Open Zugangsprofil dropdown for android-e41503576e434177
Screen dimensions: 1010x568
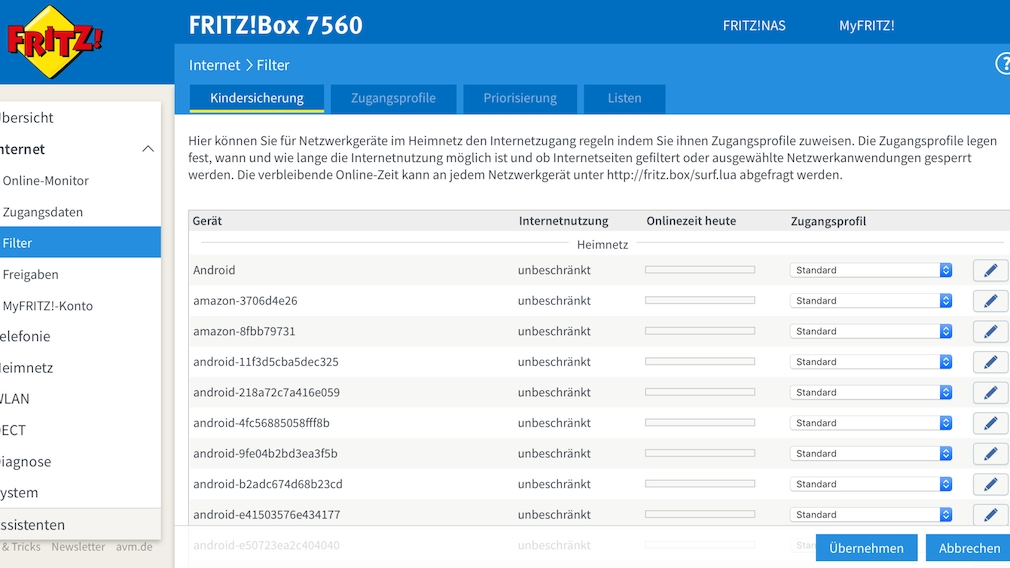pyautogui.click(x=871, y=515)
